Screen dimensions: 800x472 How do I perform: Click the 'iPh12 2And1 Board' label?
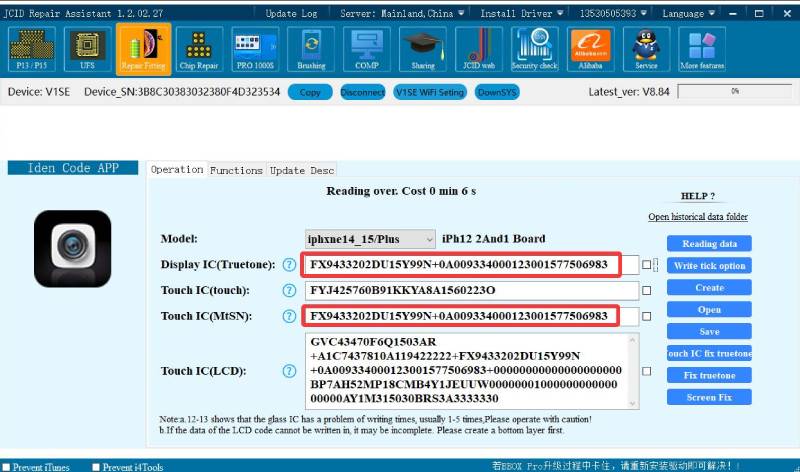click(x=493, y=239)
